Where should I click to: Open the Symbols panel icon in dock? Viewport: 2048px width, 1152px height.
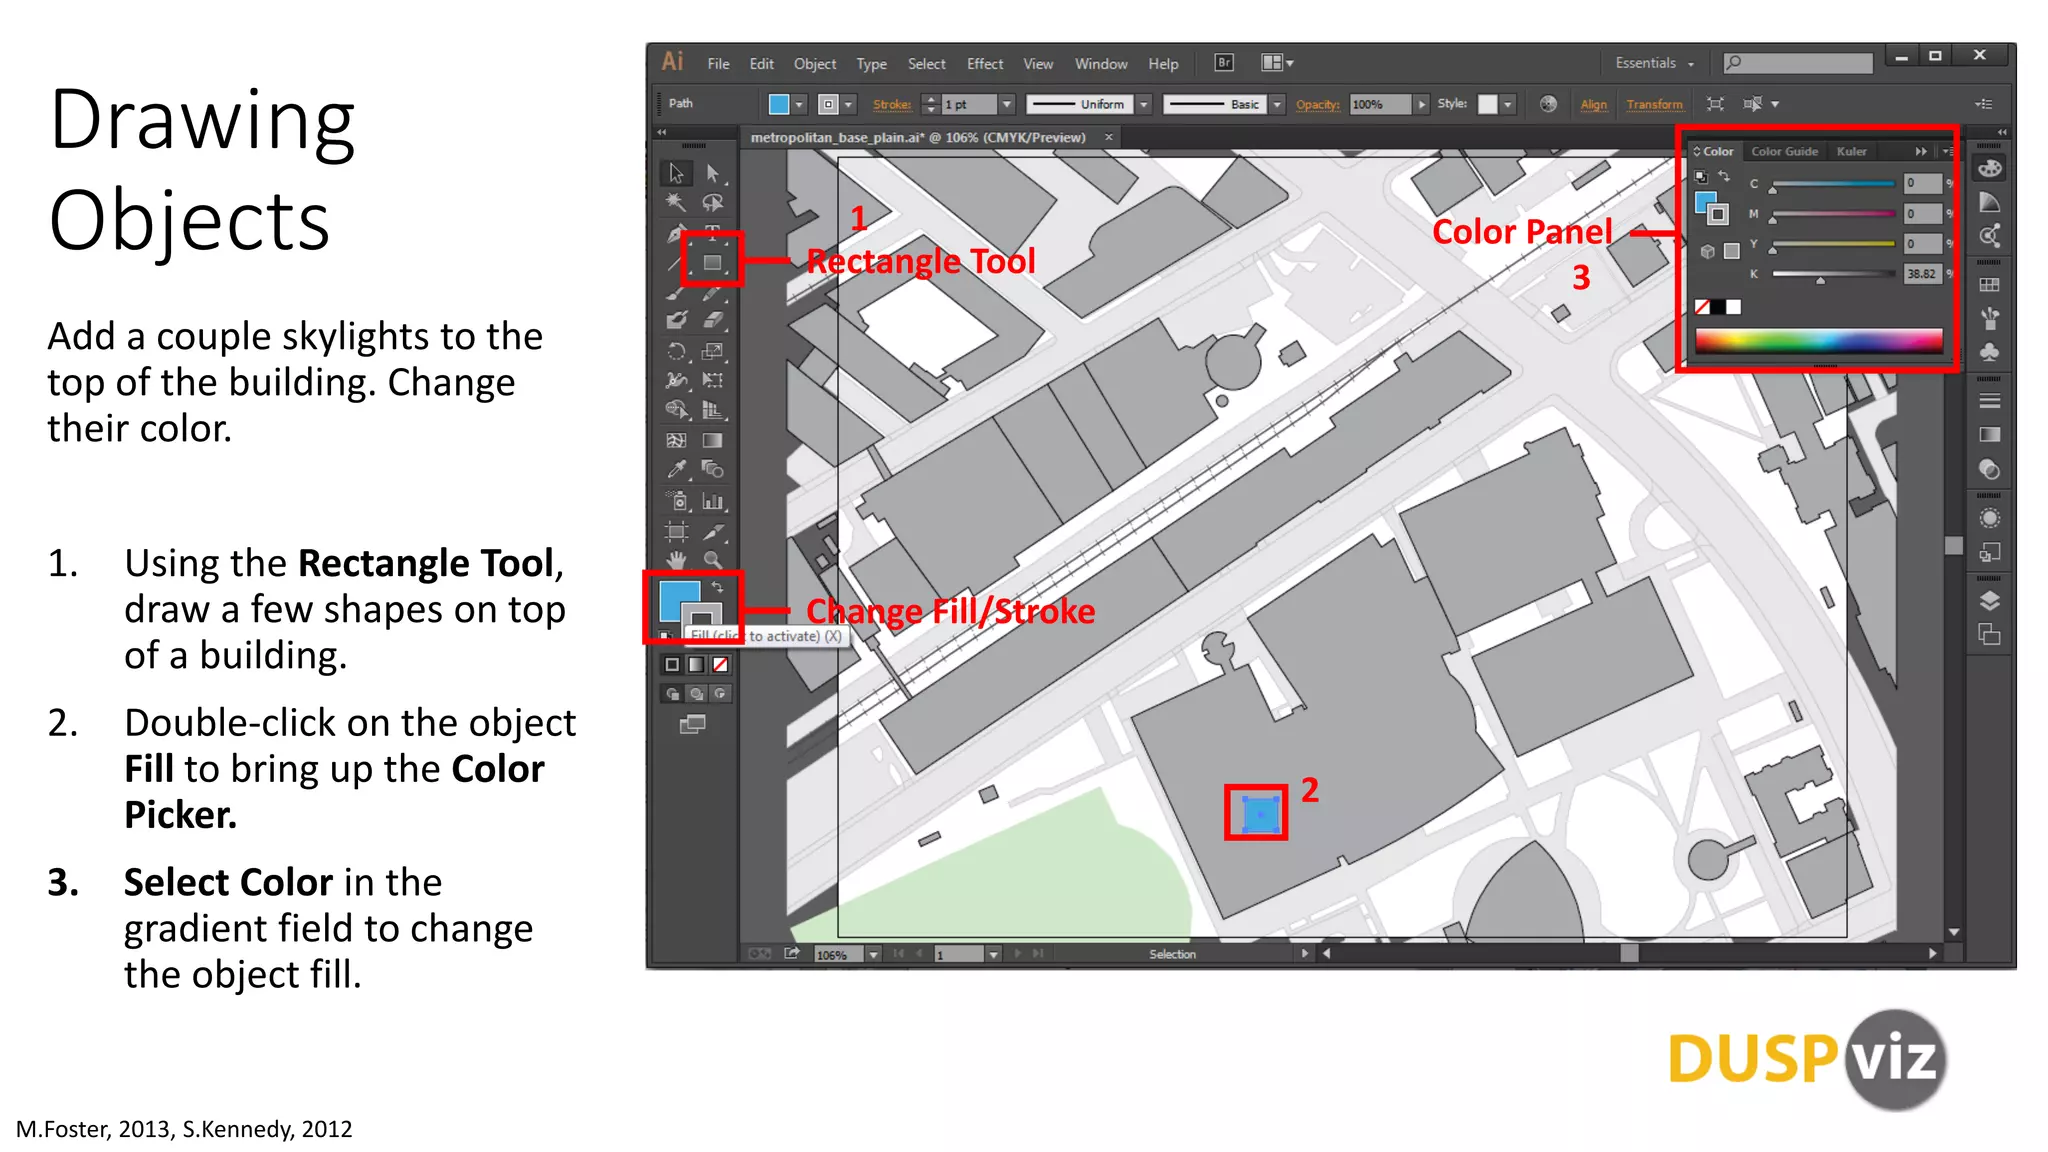1990,352
